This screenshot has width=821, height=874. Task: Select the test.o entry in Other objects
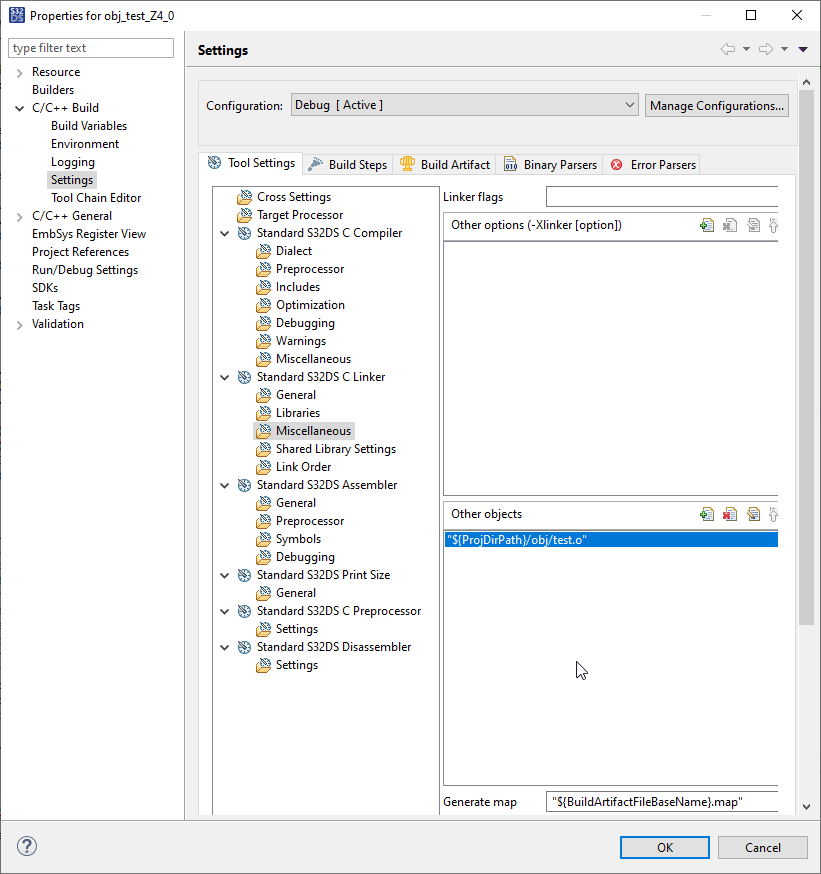(611, 540)
